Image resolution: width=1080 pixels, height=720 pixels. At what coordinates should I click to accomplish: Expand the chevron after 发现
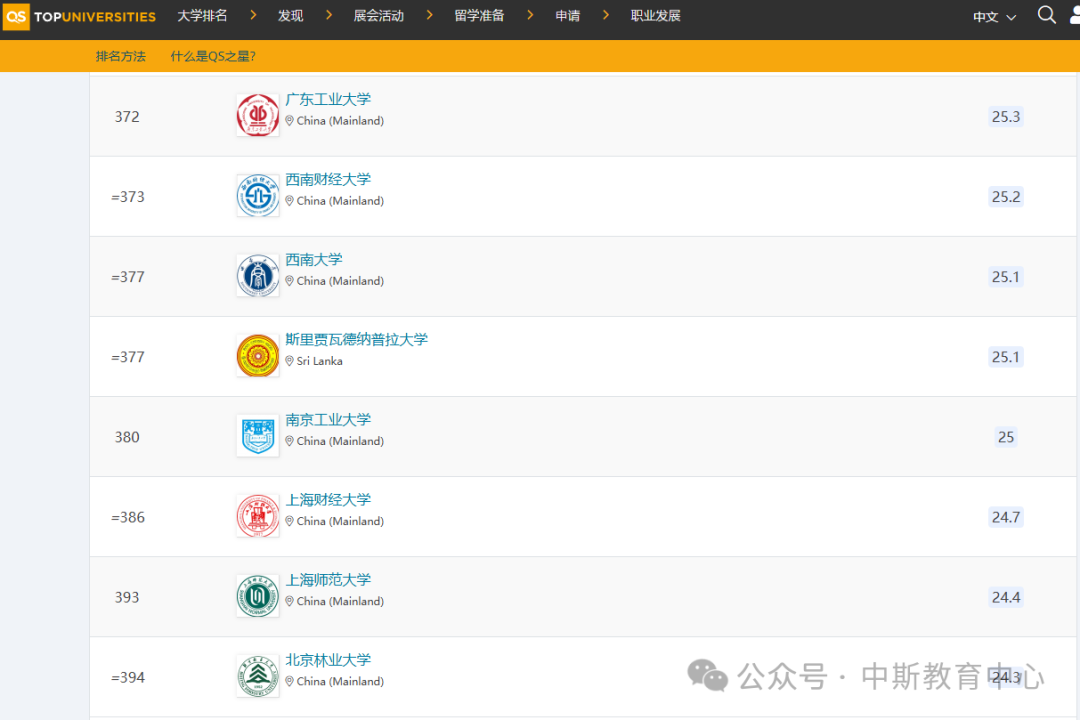coord(329,15)
